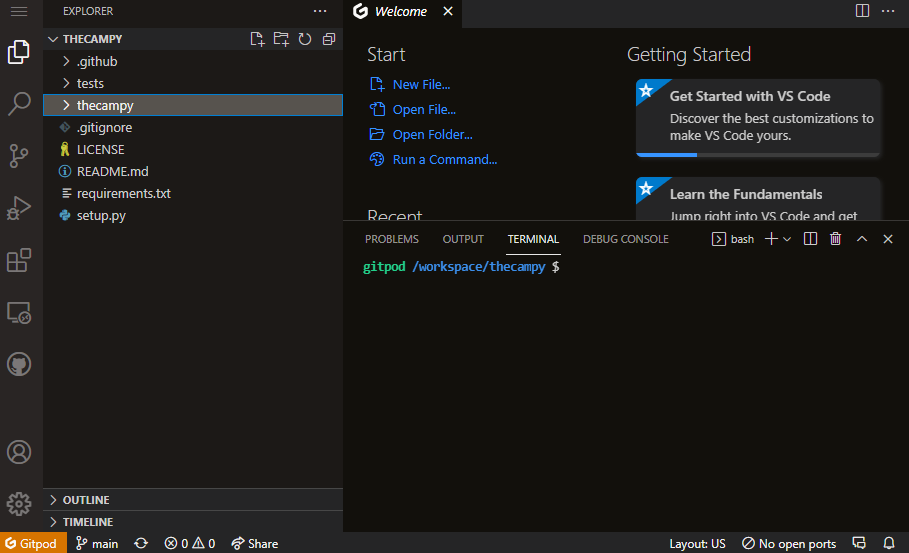Open the Extensions view
This screenshot has height=553, width=909.
click(x=19, y=260)
